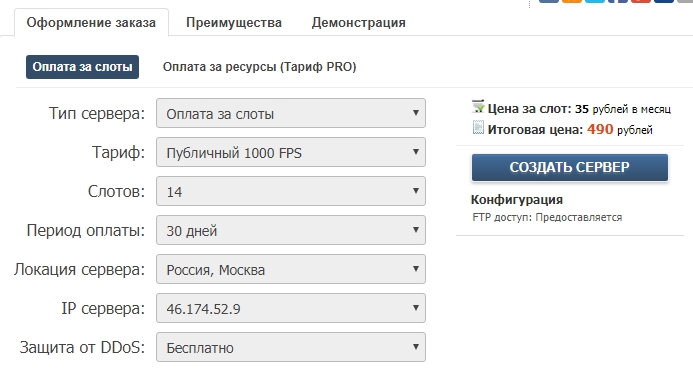Expand the Тариф combo box

coord(291,152)
